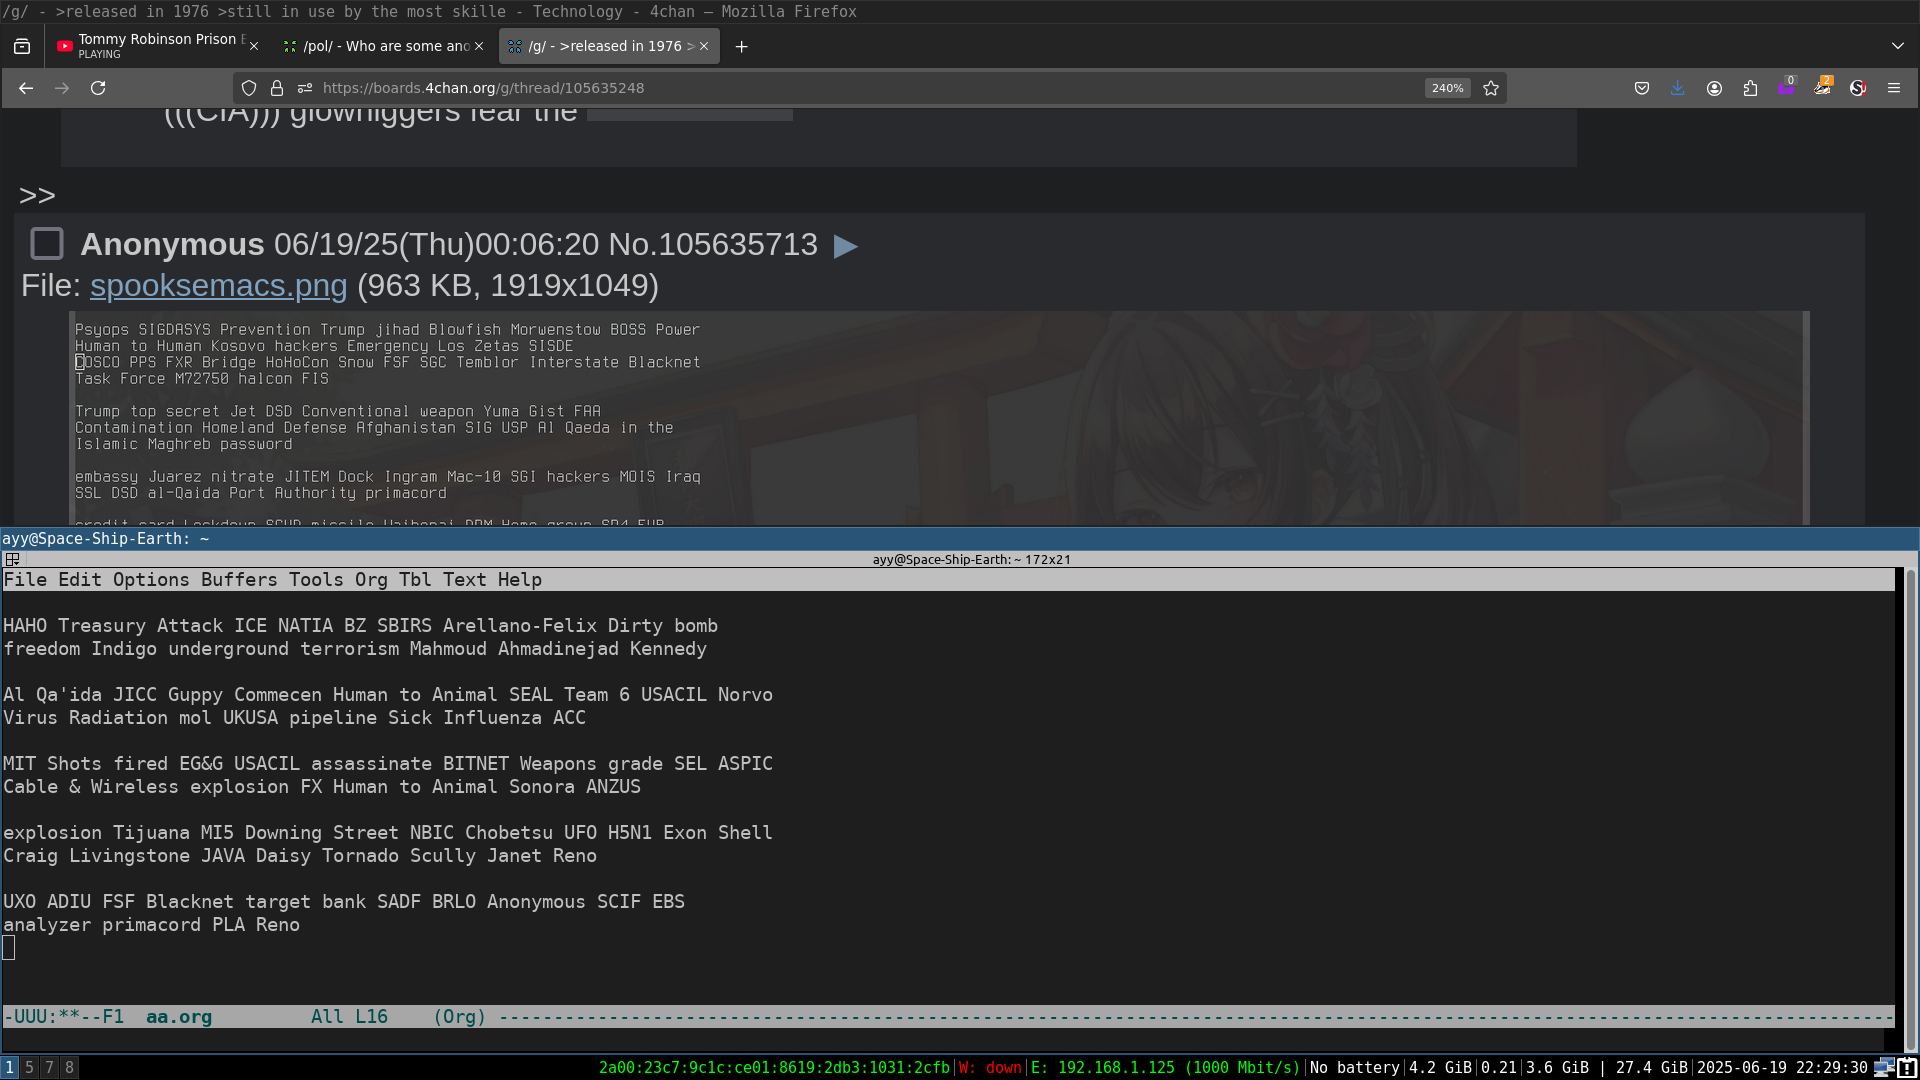The image size is (1920, 1080).
Task: Click the W: down wireless status
Action: click(x=990, y=1067)
